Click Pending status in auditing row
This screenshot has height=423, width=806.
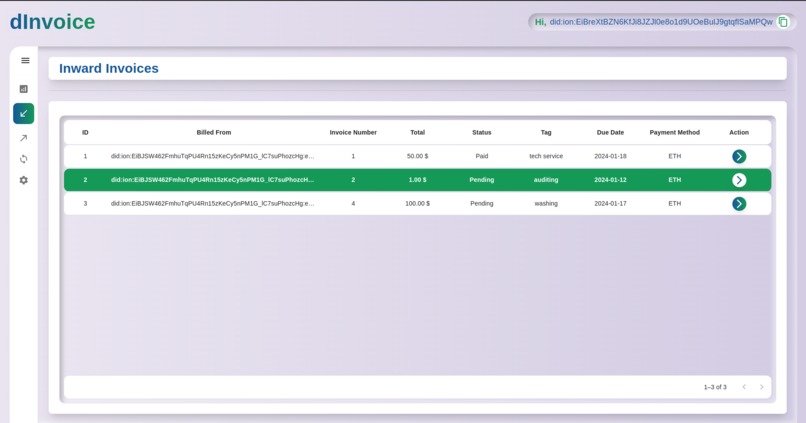pyautogui.click(x=482, y=180)
